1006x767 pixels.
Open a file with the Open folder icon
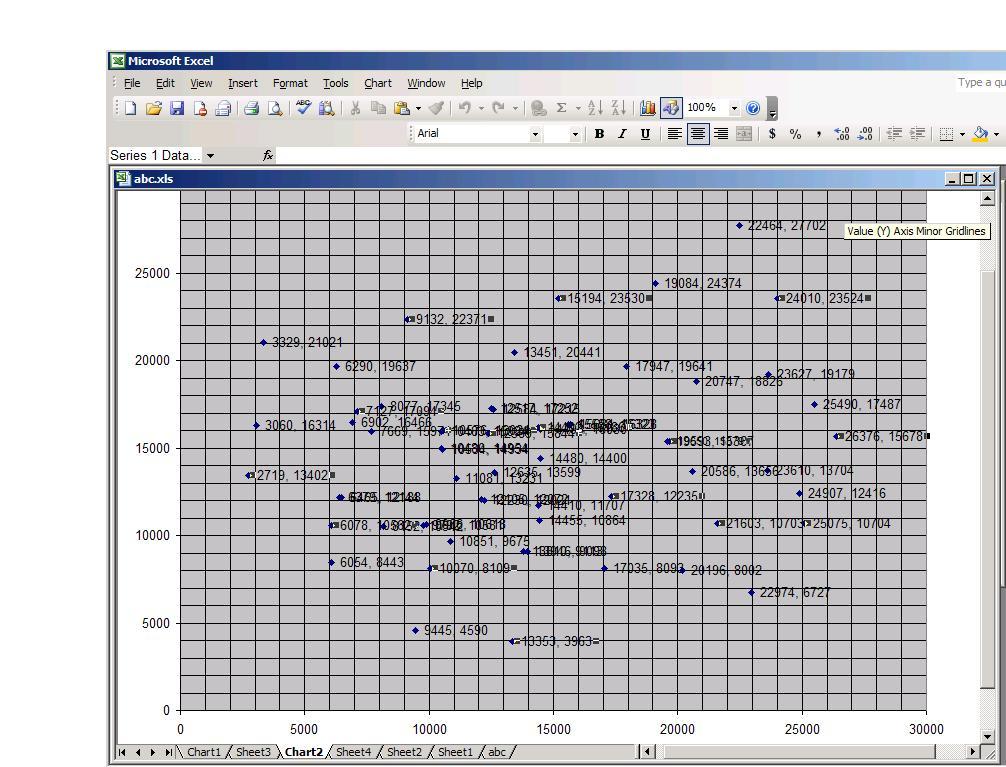[153, 108]
